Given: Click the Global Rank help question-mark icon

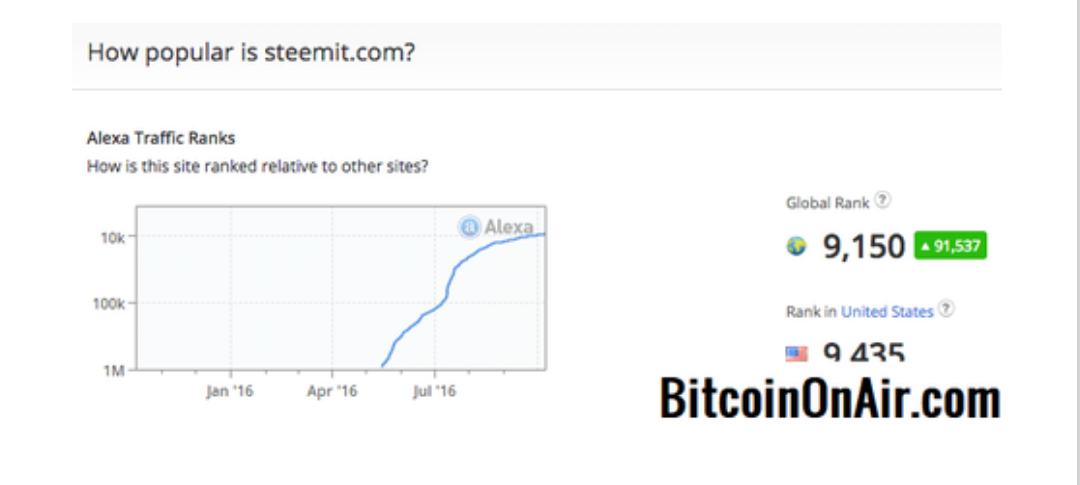Looking at the screenshot, I should (x=883, y=200).
